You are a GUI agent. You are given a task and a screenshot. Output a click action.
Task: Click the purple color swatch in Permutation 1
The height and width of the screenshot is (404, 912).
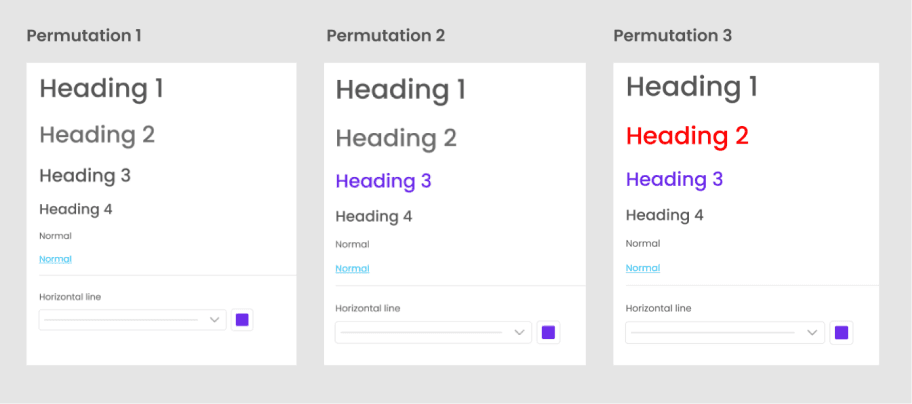tap(242, 320)
